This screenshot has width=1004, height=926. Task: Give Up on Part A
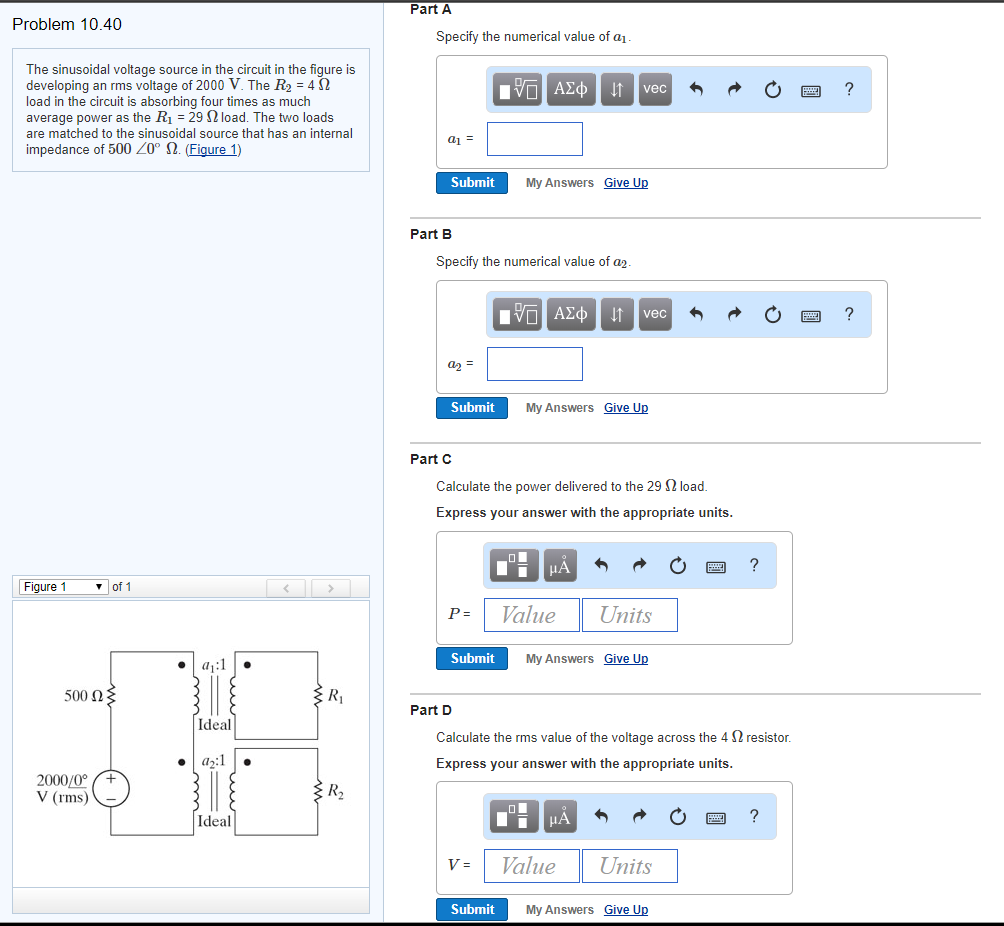point(625,182)
